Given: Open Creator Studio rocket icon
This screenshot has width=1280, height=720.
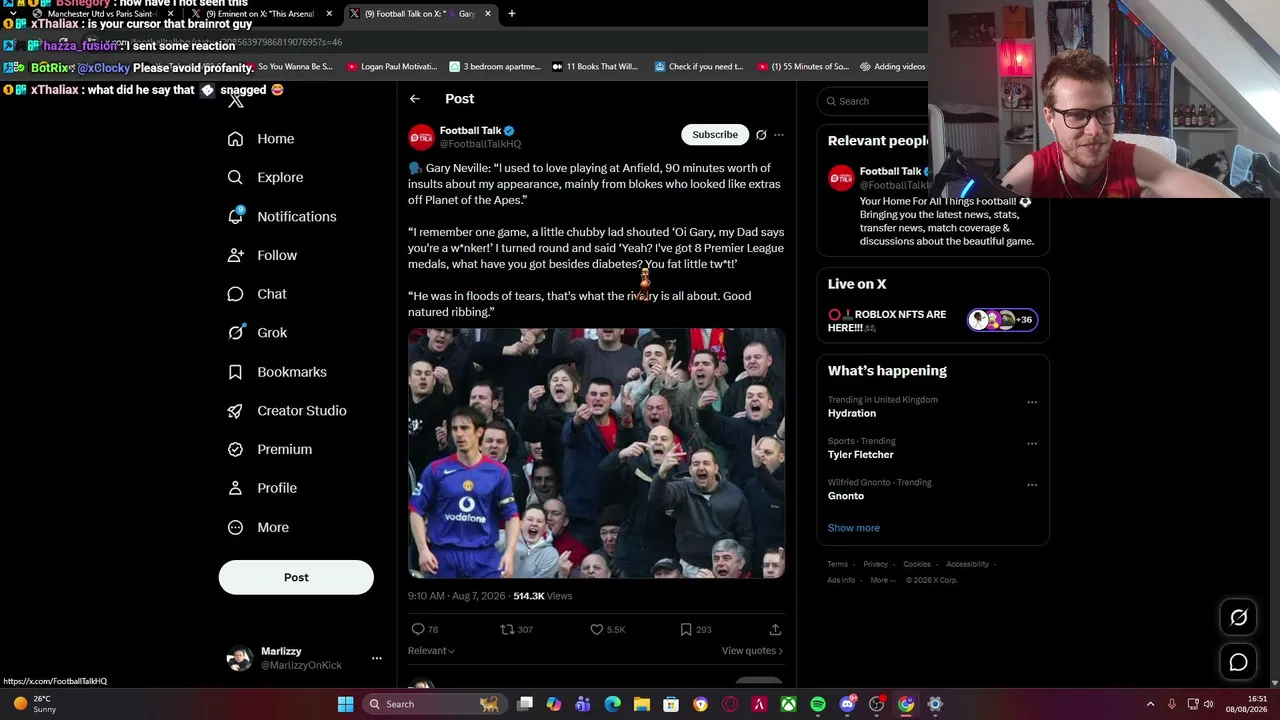Looking at the screenshot, I should point(235,411).
